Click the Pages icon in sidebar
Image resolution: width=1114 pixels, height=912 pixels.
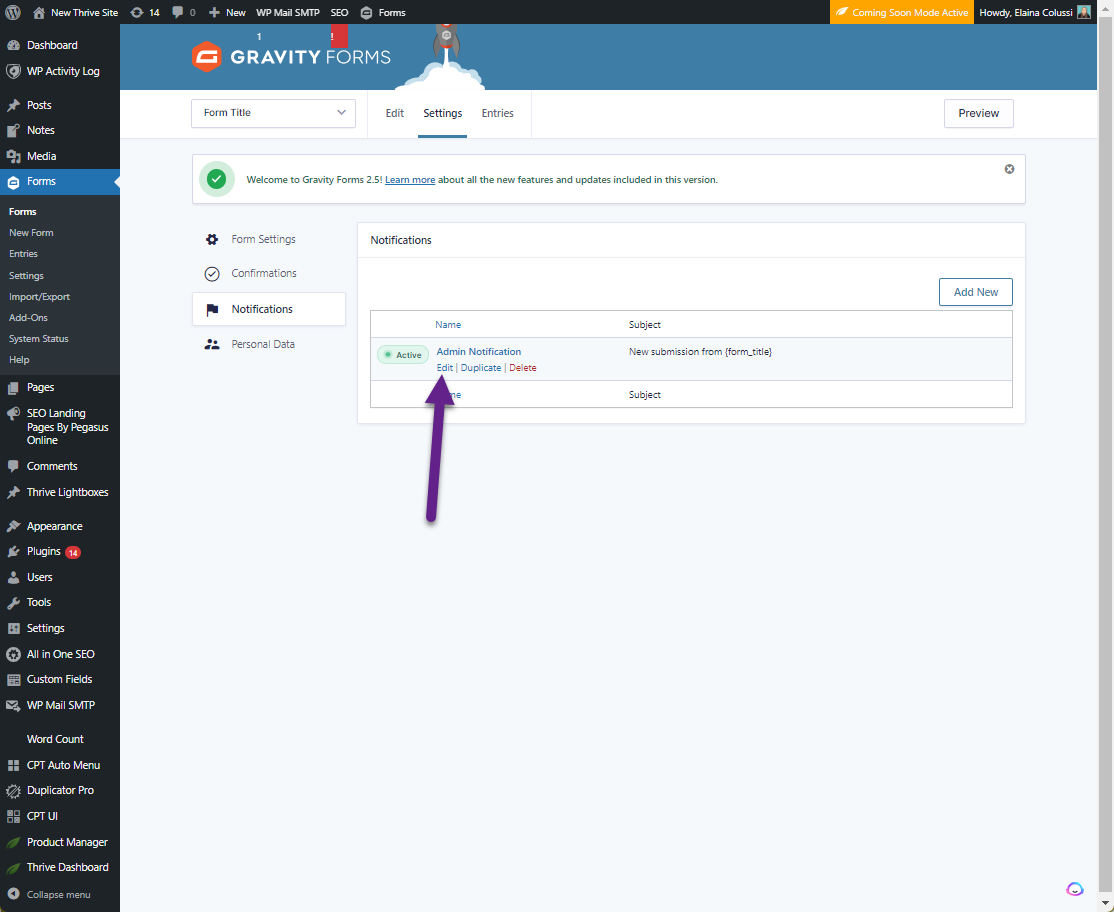pyautogui.click(x=13, y=387)
